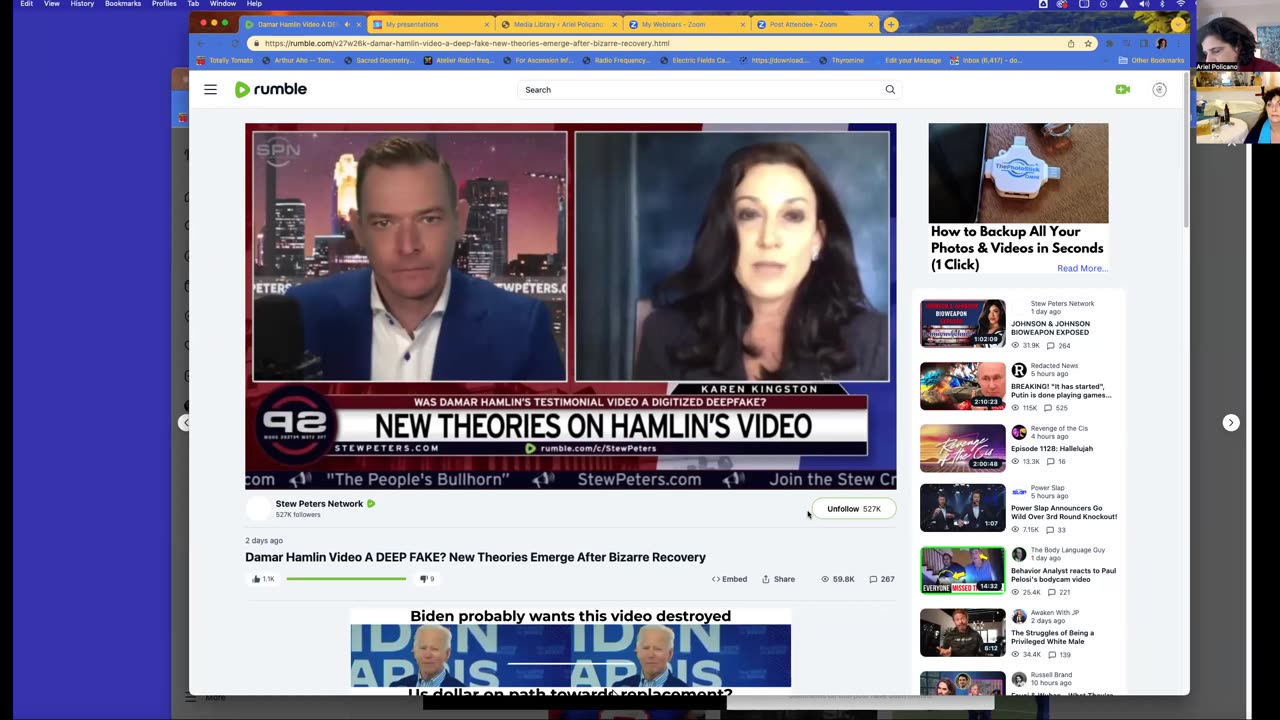Click the Rumble logo
The image size is (1280, 720).
[271, 90]
